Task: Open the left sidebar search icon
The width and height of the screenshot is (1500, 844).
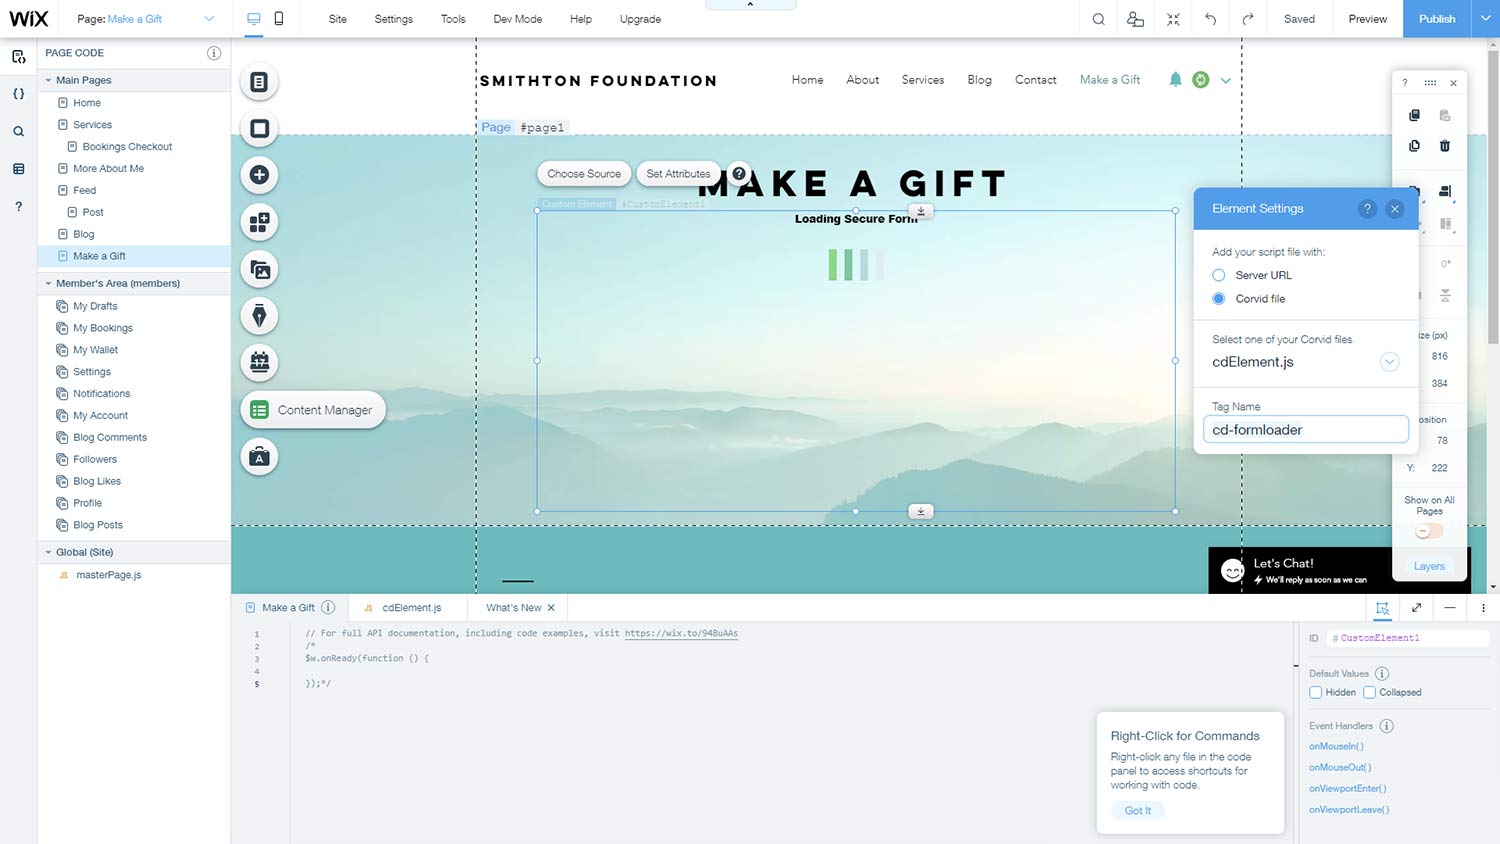Action: click(x=18, y=131)
